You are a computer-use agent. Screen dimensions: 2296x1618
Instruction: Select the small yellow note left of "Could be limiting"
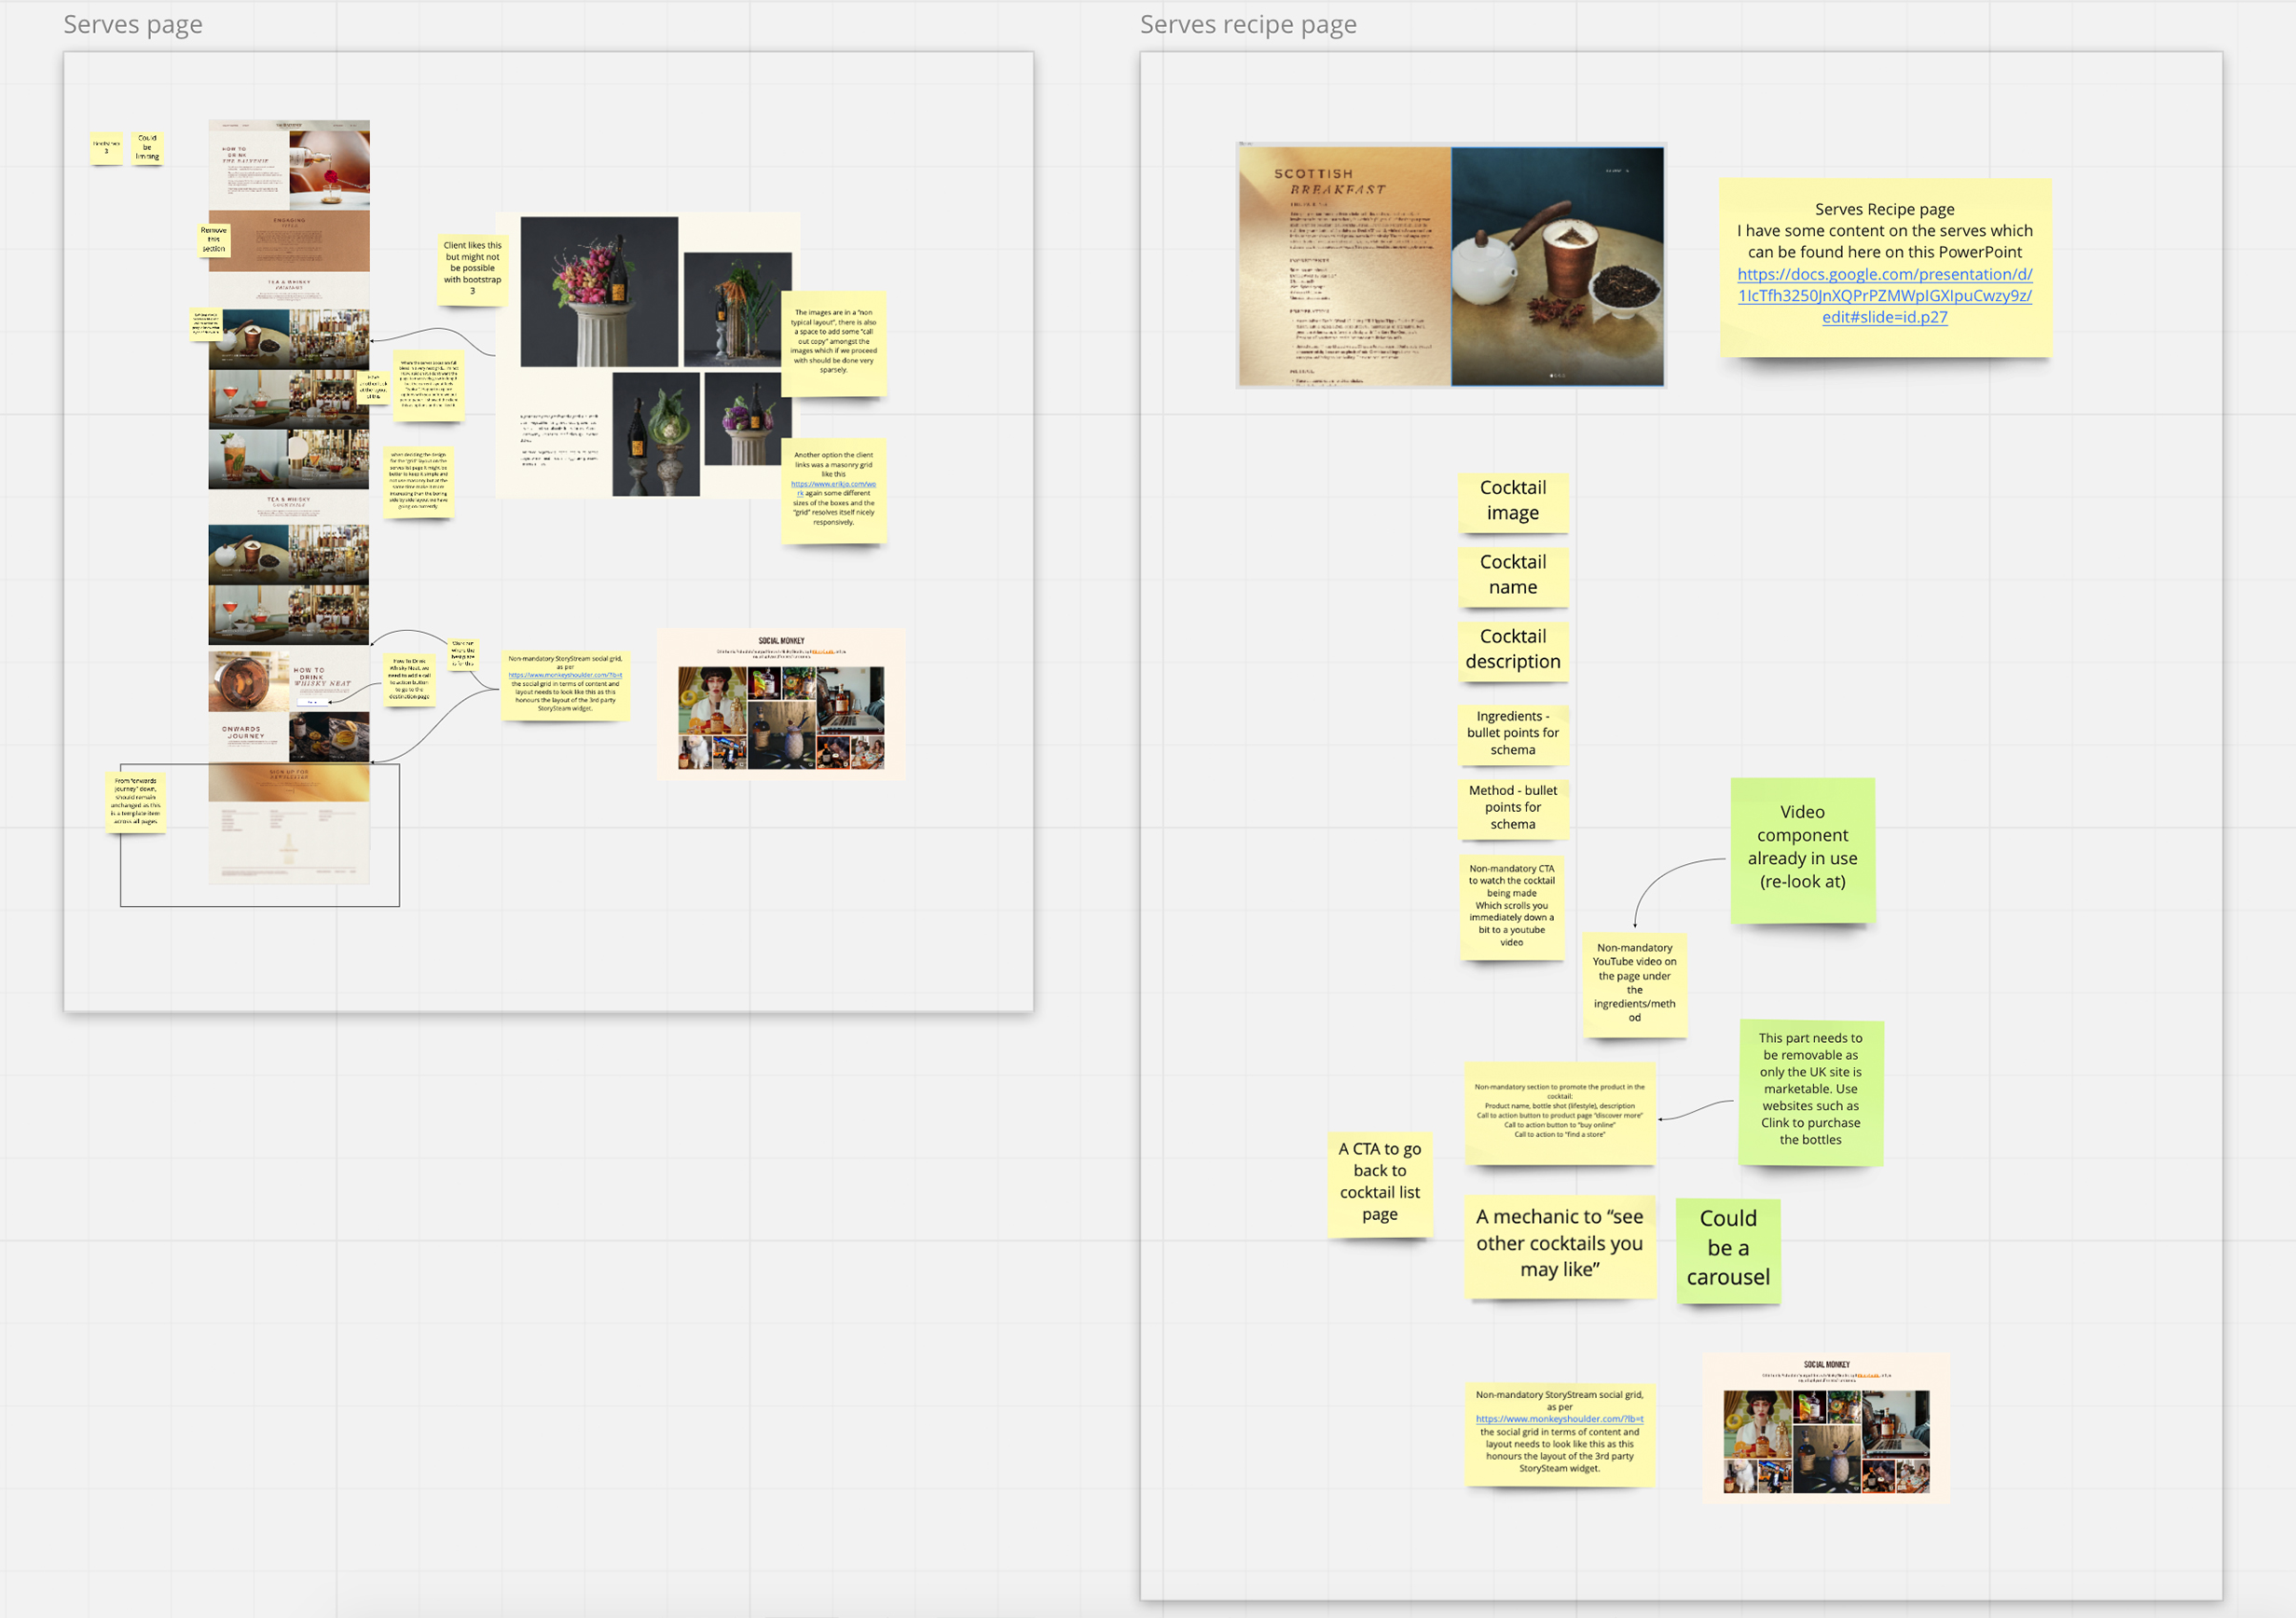coord(106,148)
